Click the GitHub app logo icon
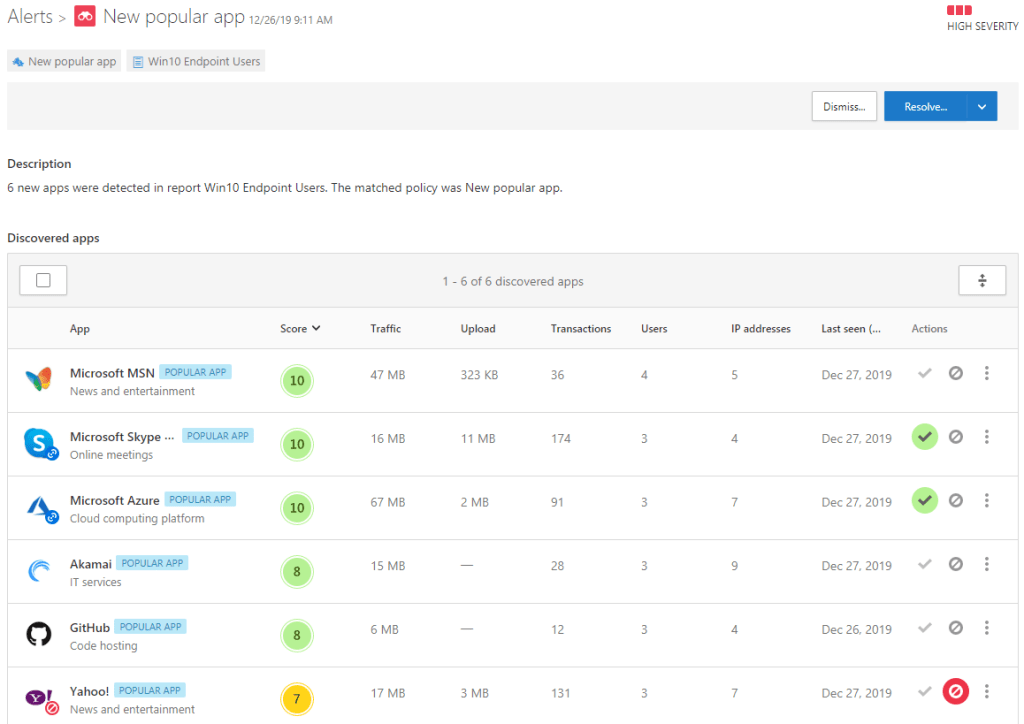Viewport: 1024px width, 724px height. pos(38,634)
